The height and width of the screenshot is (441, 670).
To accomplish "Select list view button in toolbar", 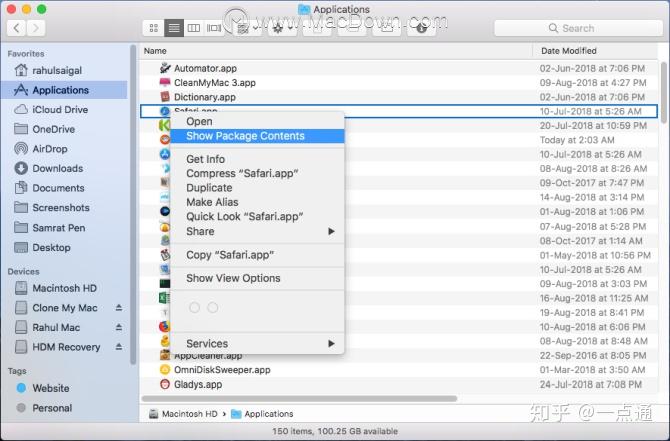I will click(174, 28).
